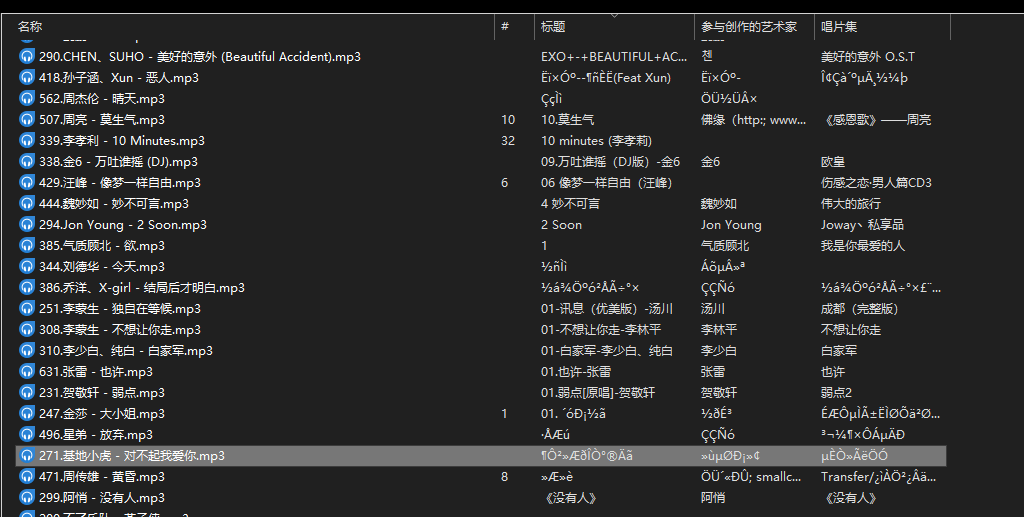This screenshot has height=517, width=1024.
Task: Click the audio icon of 631.张雷 - 也许.mp3
Action: coord(27,371)
